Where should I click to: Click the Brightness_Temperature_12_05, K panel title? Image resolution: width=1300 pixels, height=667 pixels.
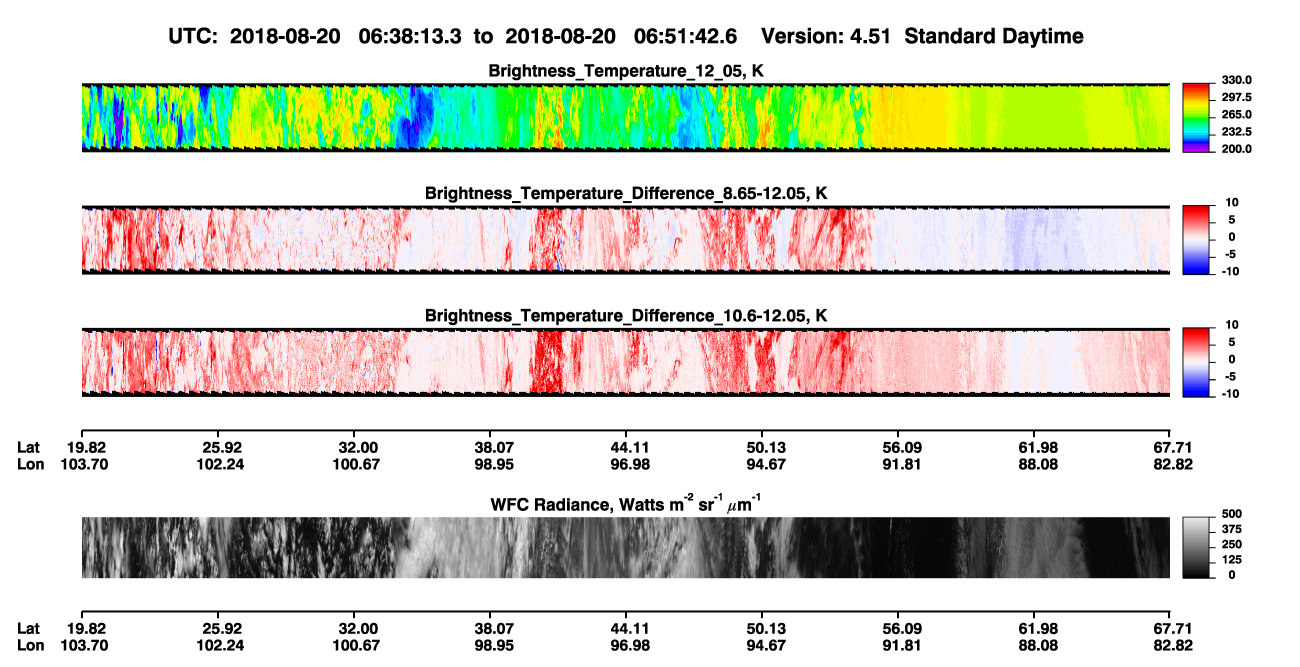click(626, 71)
